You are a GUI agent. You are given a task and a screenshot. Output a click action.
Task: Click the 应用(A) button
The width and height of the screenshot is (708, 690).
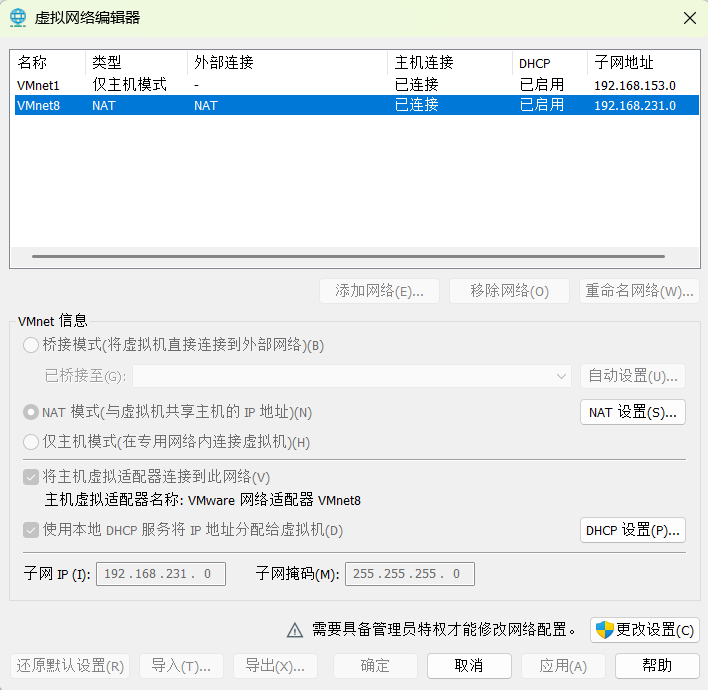[563, 666]
